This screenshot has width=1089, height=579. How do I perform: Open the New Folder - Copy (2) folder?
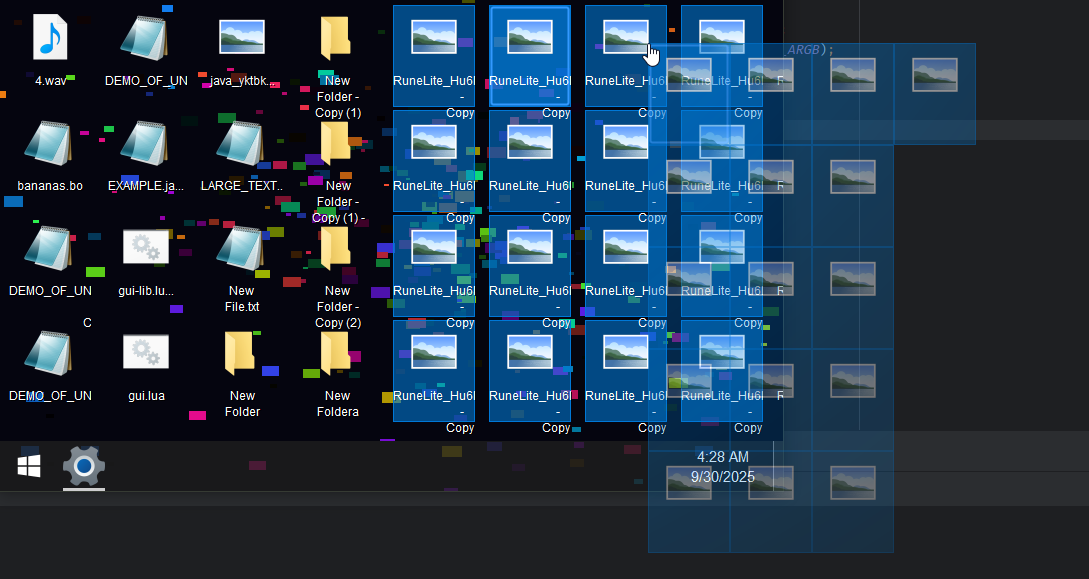click(x=337, y=250)
